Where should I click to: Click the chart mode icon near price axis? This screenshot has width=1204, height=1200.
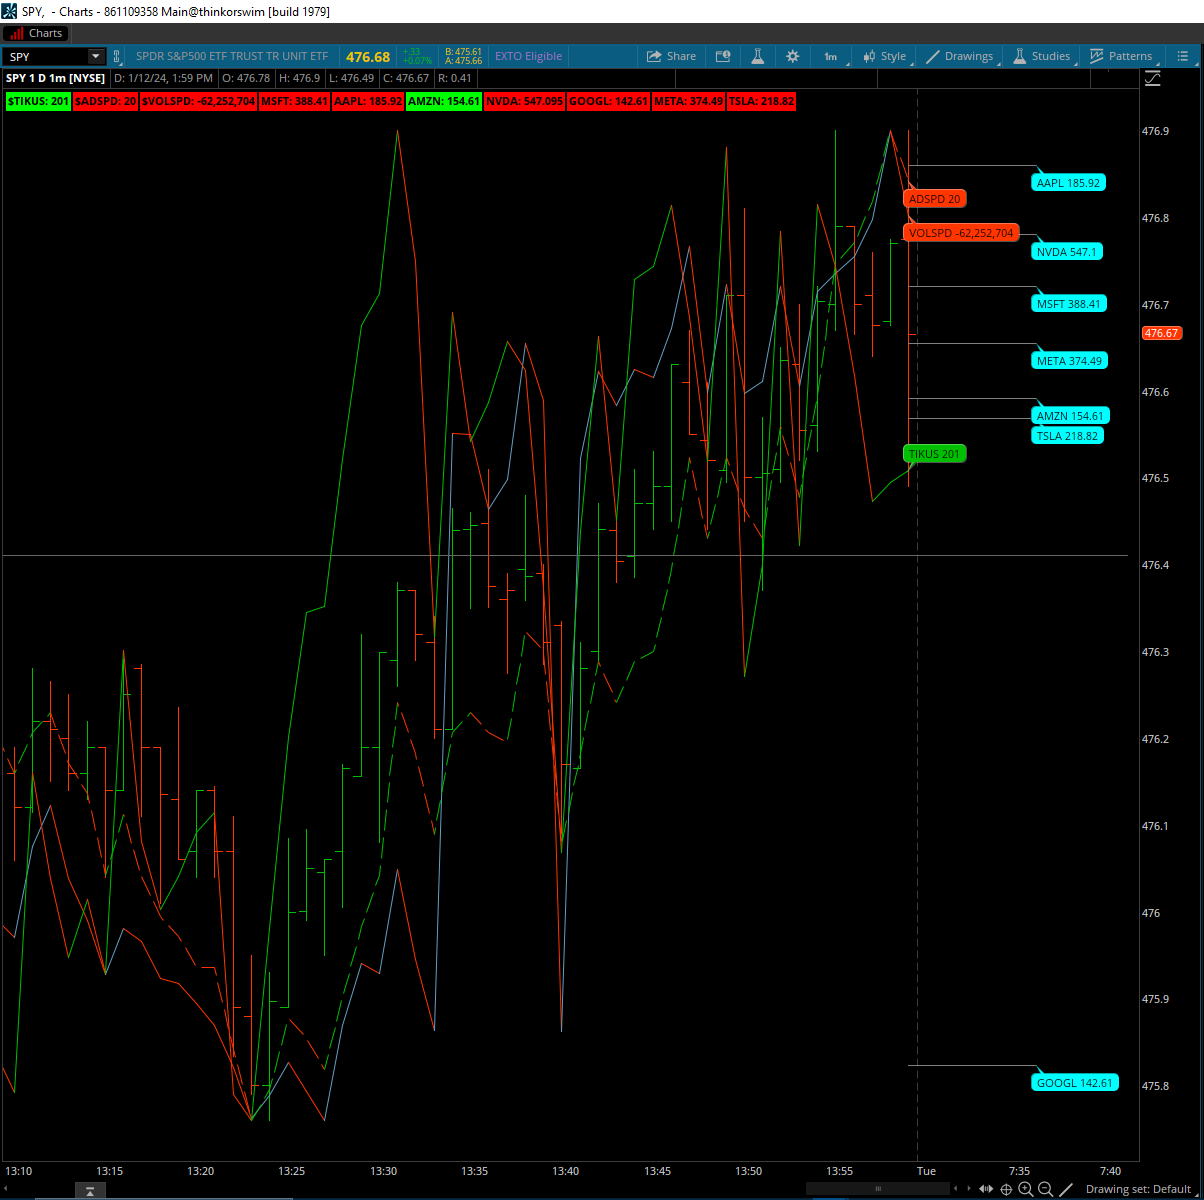tap(1153, 78)
